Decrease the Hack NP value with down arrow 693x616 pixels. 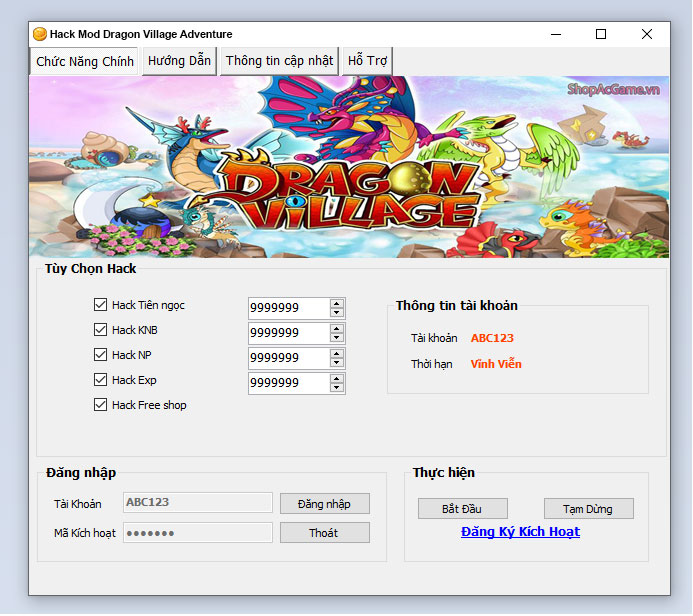pos(337,362)
